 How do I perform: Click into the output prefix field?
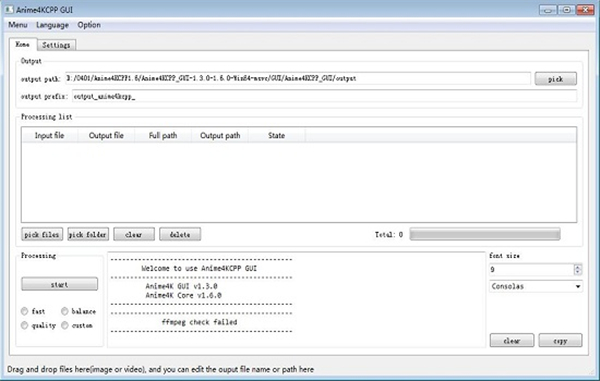(x=324, y=96)
